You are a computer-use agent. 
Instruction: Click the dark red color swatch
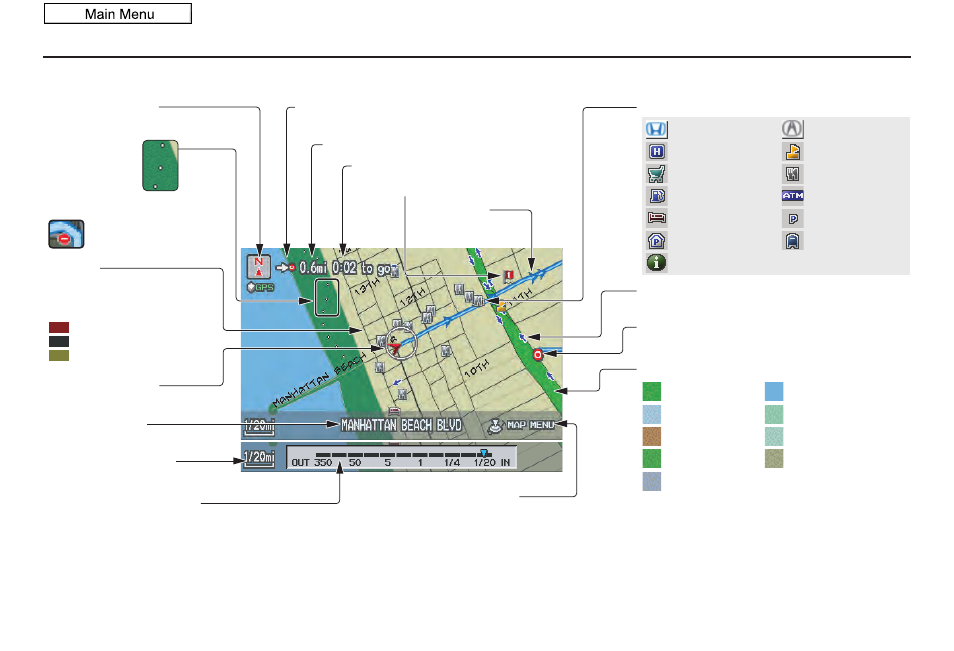[x=59, y=327]
